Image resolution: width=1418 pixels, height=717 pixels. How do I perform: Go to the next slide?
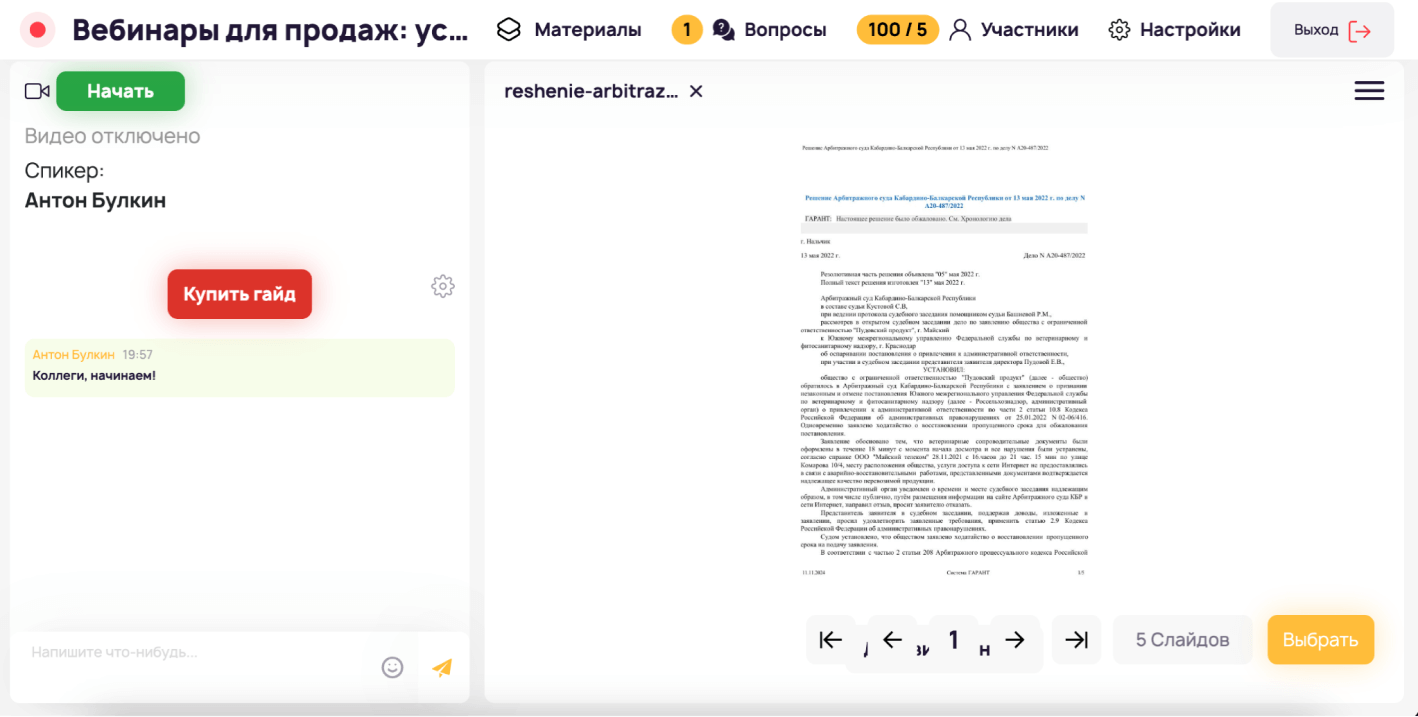[1015, 640]
